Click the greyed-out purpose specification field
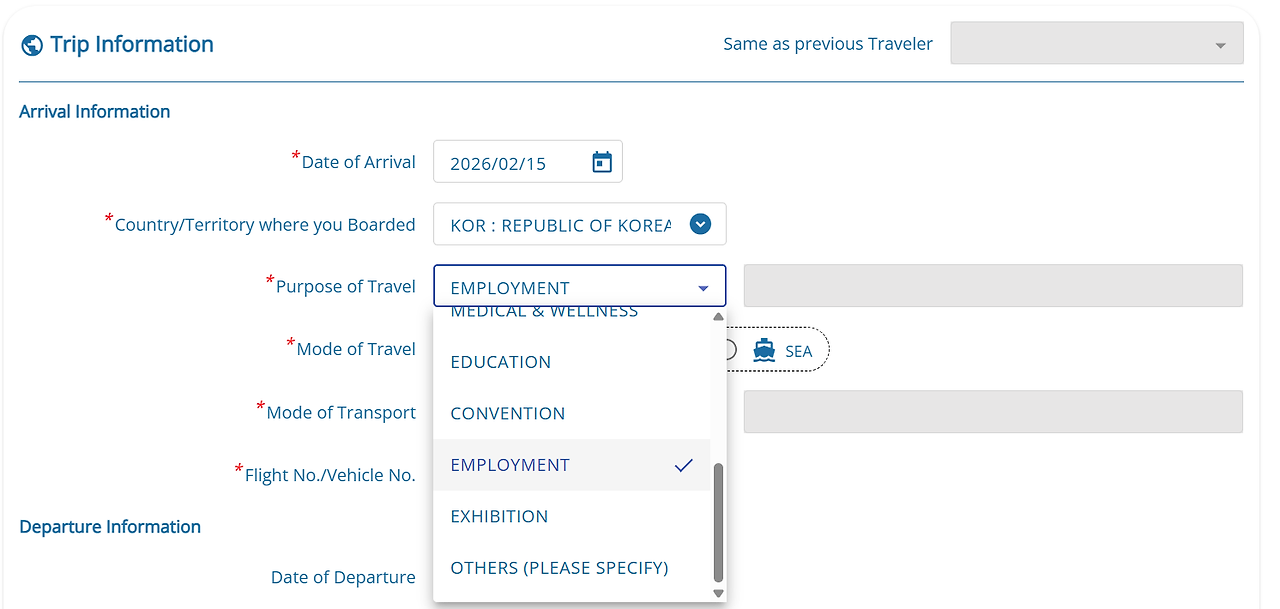The width and height of the screenshot is (1280, 609). (x=993, y=286)
